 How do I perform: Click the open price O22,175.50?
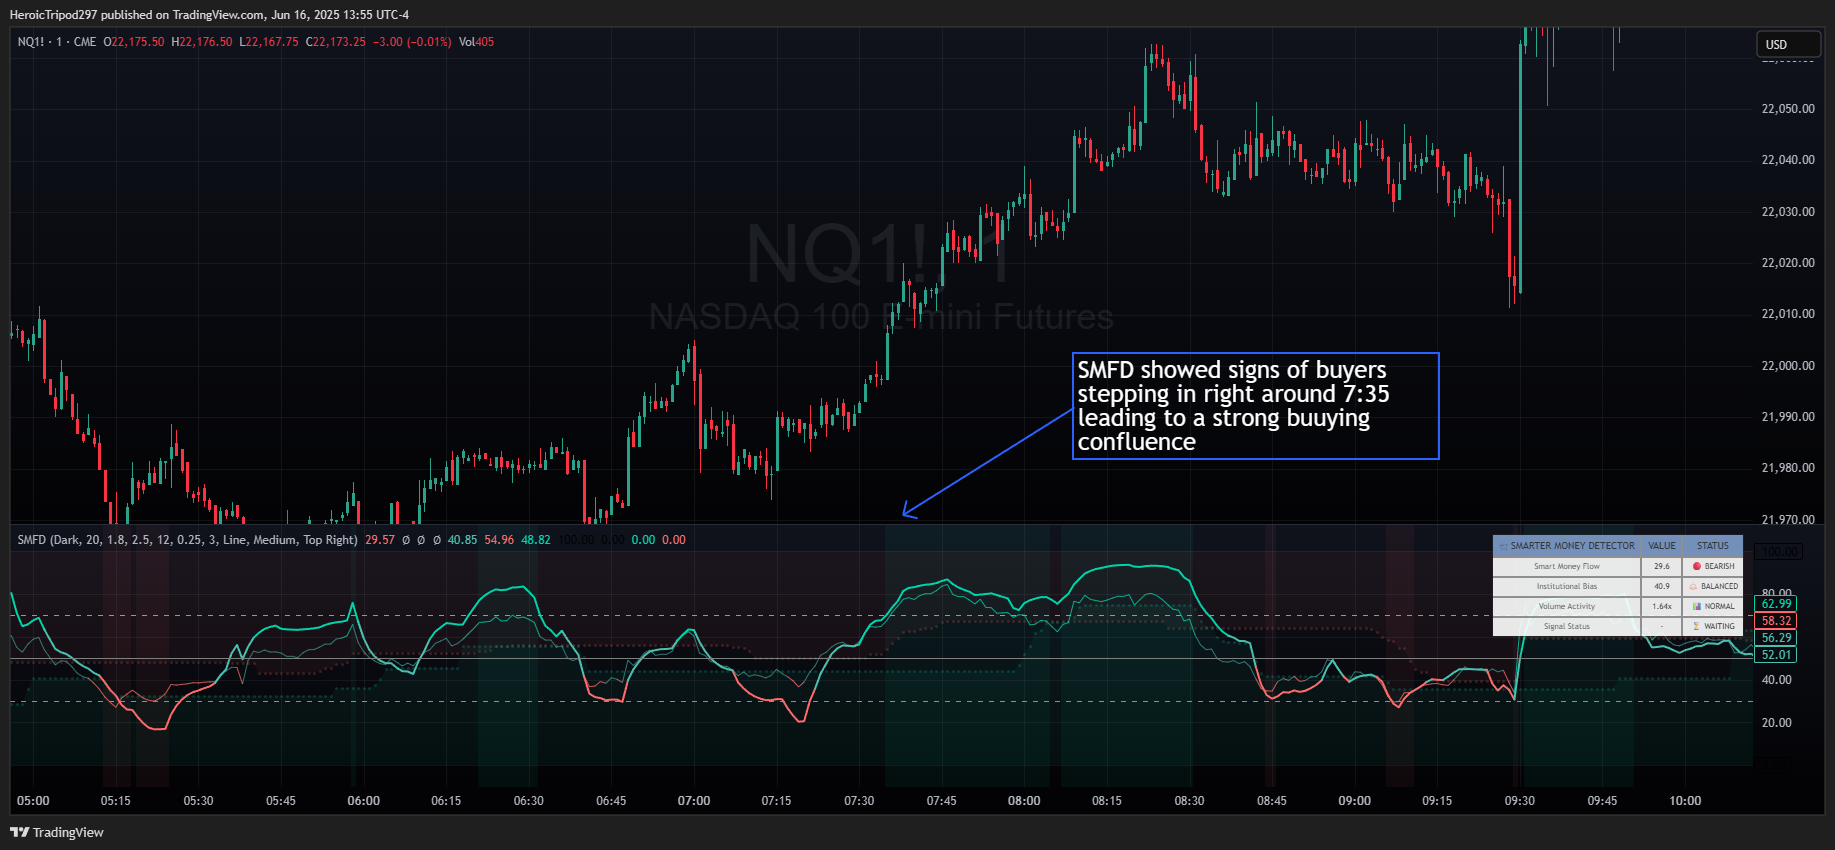[134, 42]
